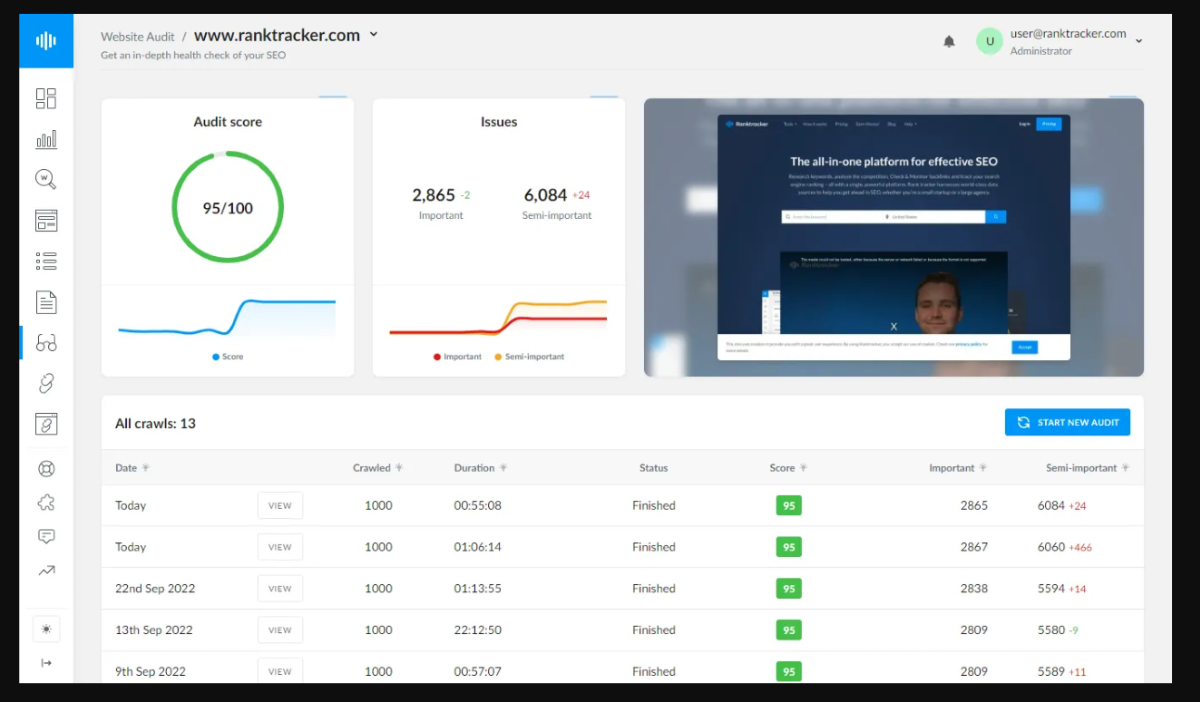This screenshot has width=1200, height=702.
Task: Click the Status column header
Action: pos(654,468)
